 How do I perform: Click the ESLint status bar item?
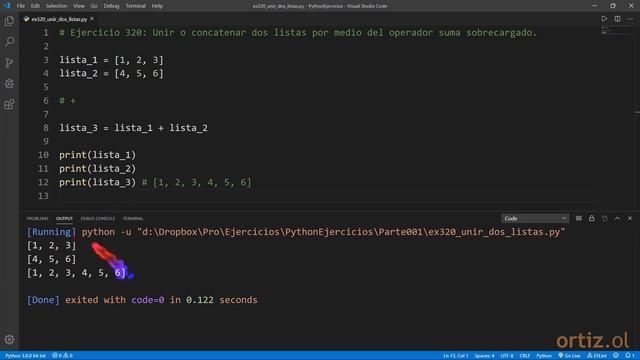point(596,356)
